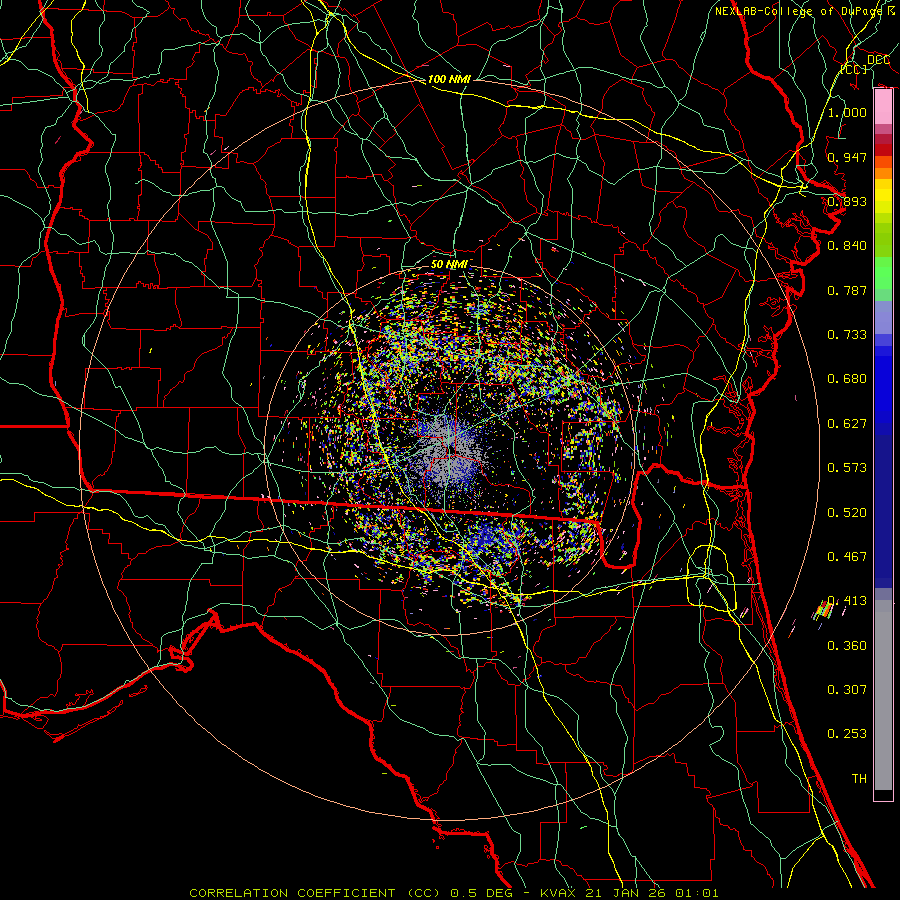Click the pink swatch atop the color bar
The width and height of the screenshot is (900, 900).
click(883, 107)
